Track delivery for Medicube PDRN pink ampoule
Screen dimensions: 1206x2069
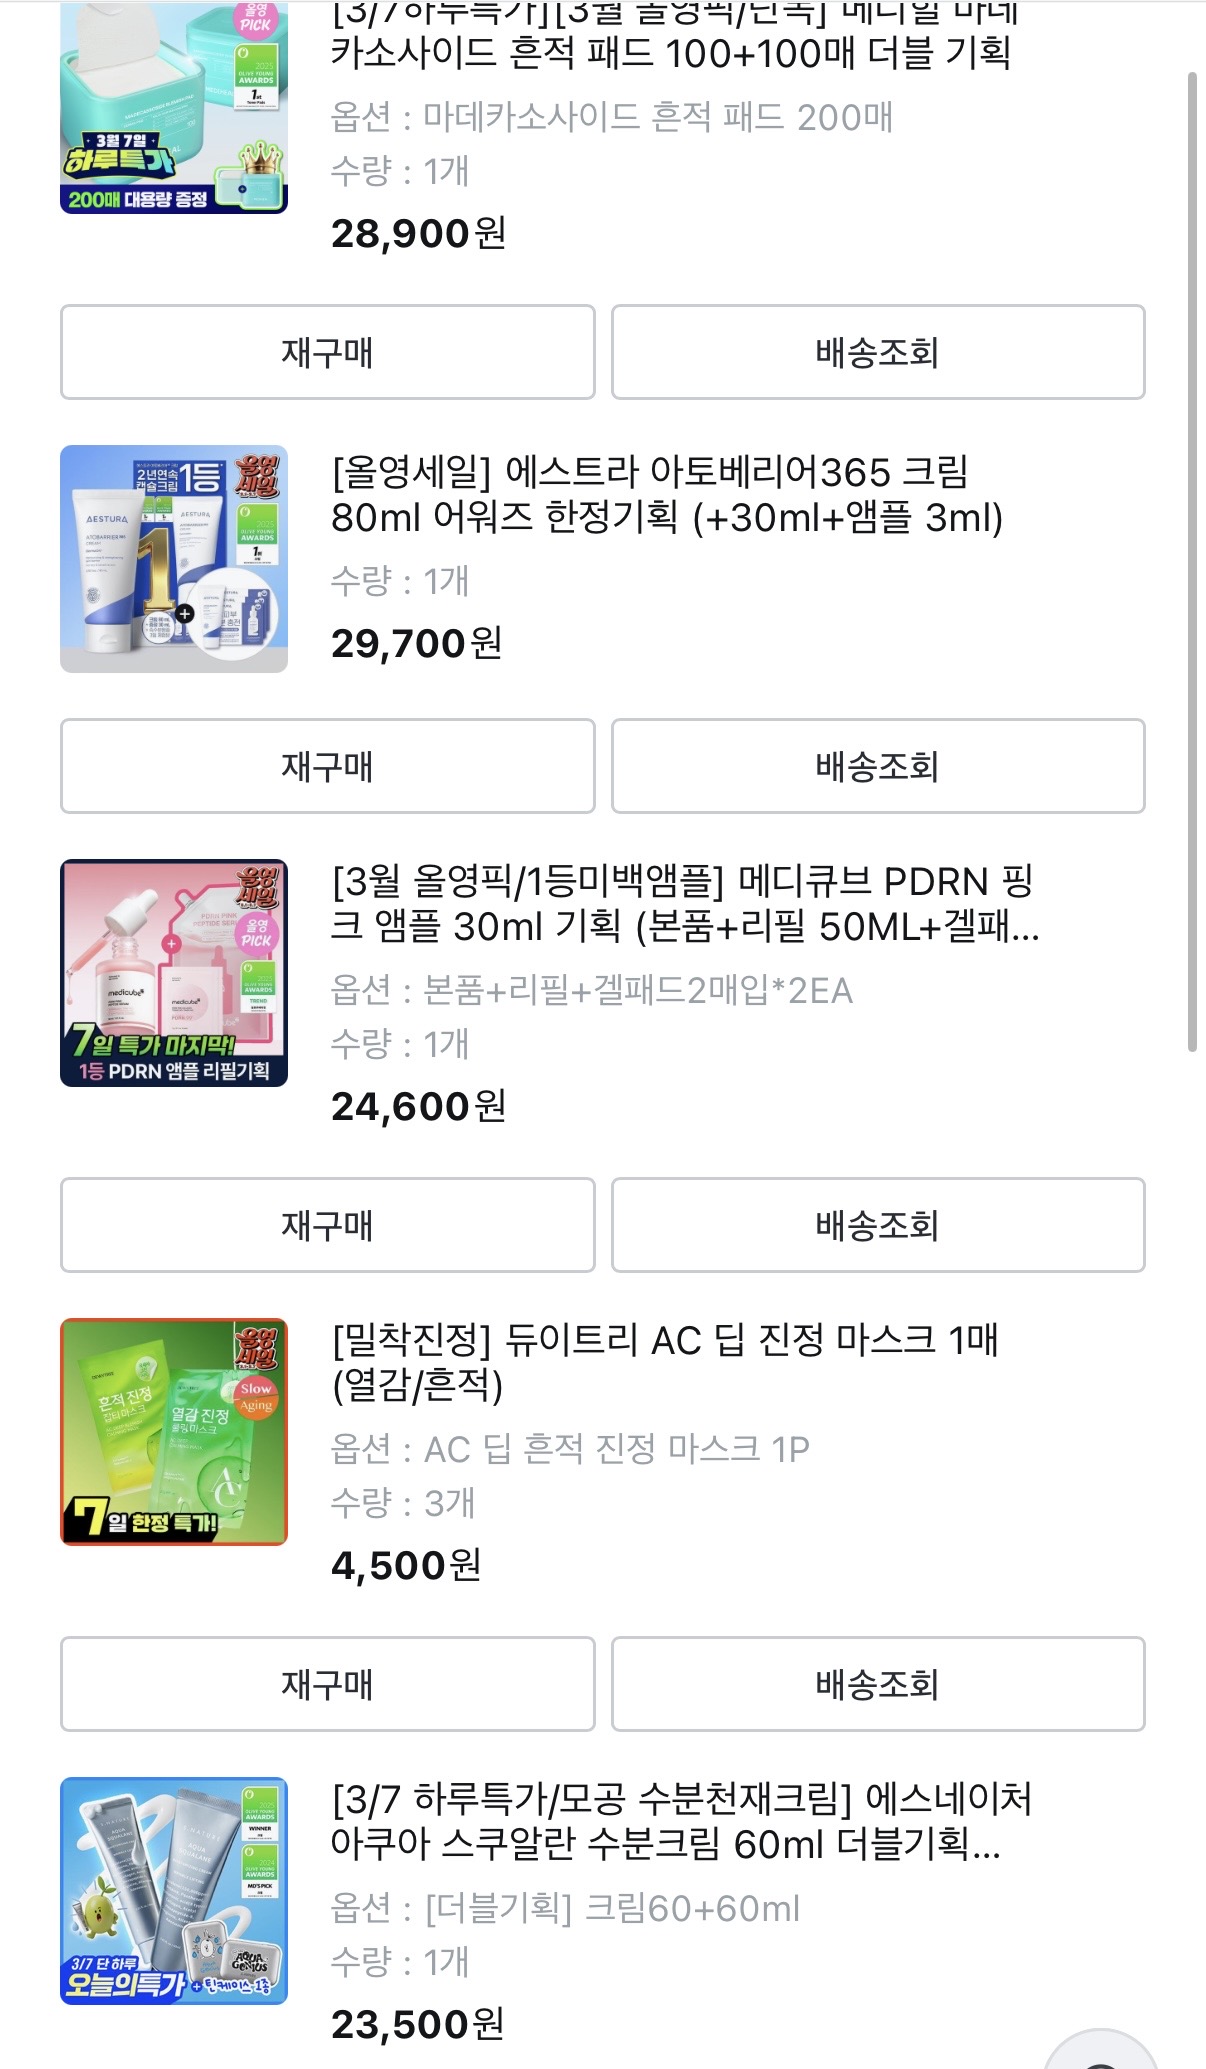pyautogui.click(x=877, y=1225)
